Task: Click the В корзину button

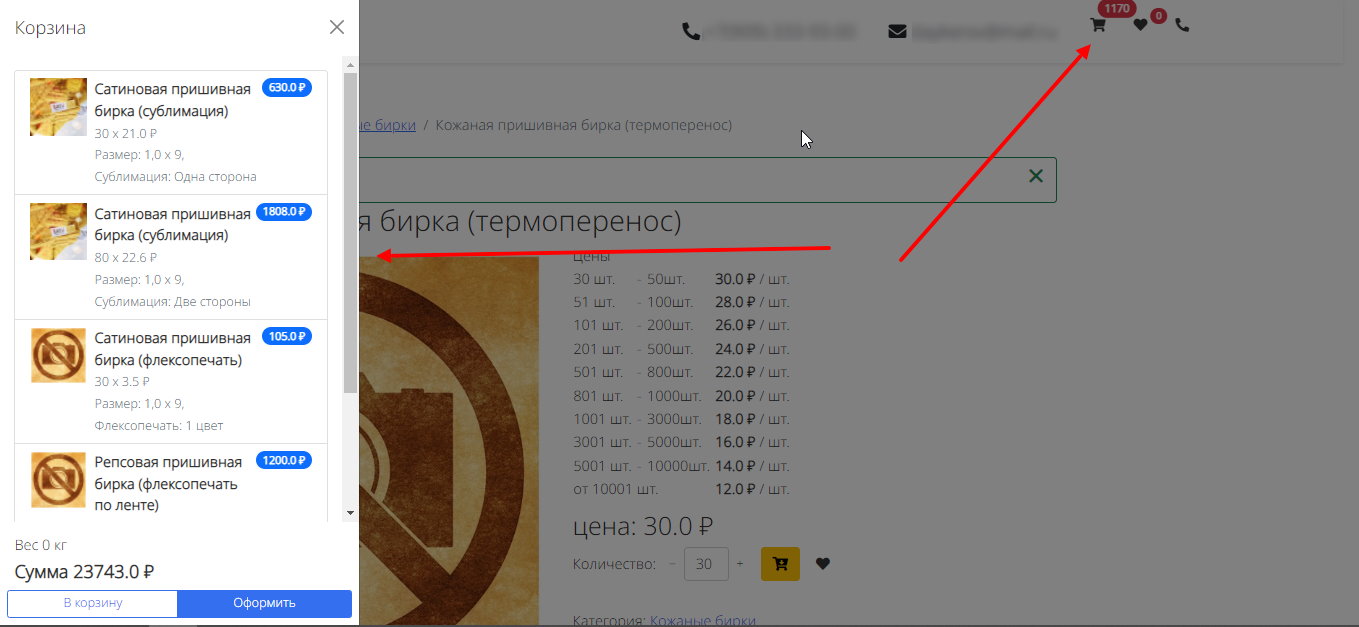Action: [x=93, y=603]
